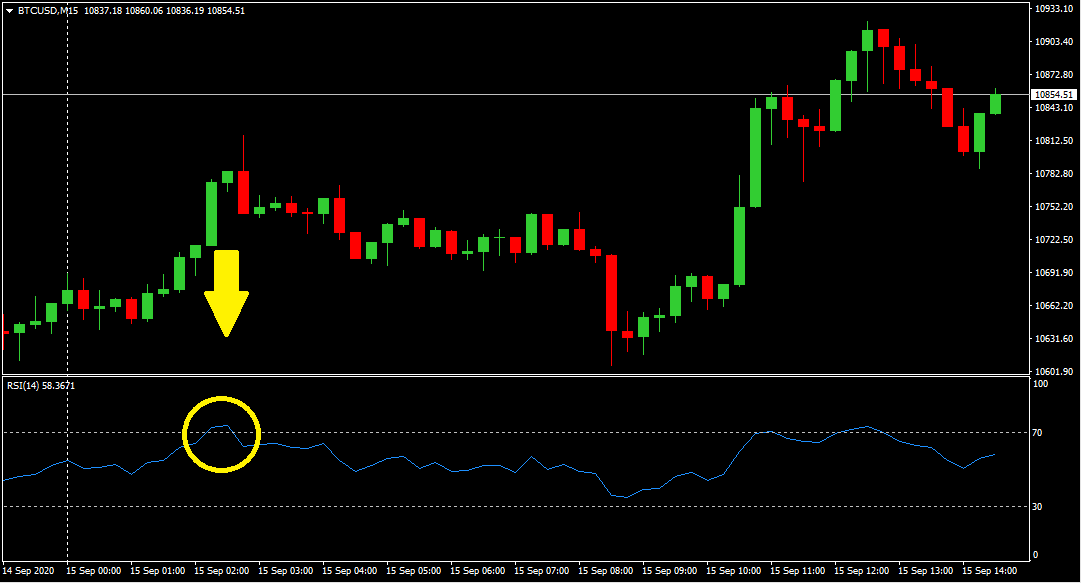Click the 10843.10 price scale label
Viewport: 1082px width, 583px height.
click(1054, 108)
